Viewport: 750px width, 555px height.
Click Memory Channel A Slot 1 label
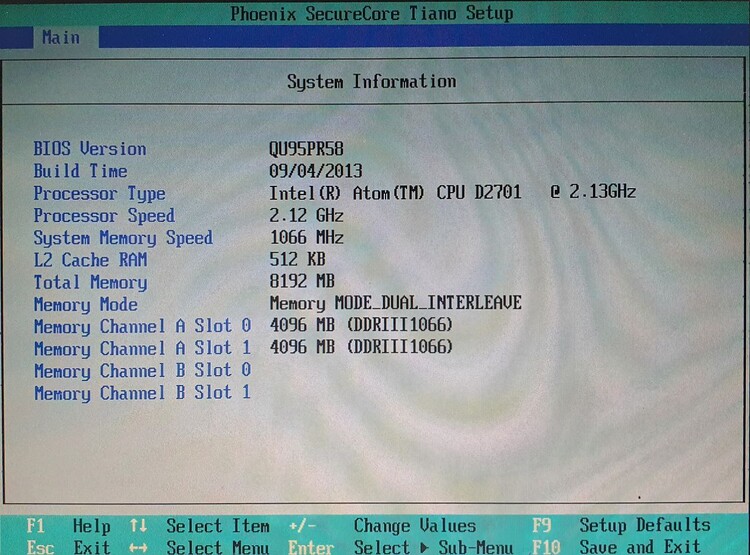tap(143, 349)
